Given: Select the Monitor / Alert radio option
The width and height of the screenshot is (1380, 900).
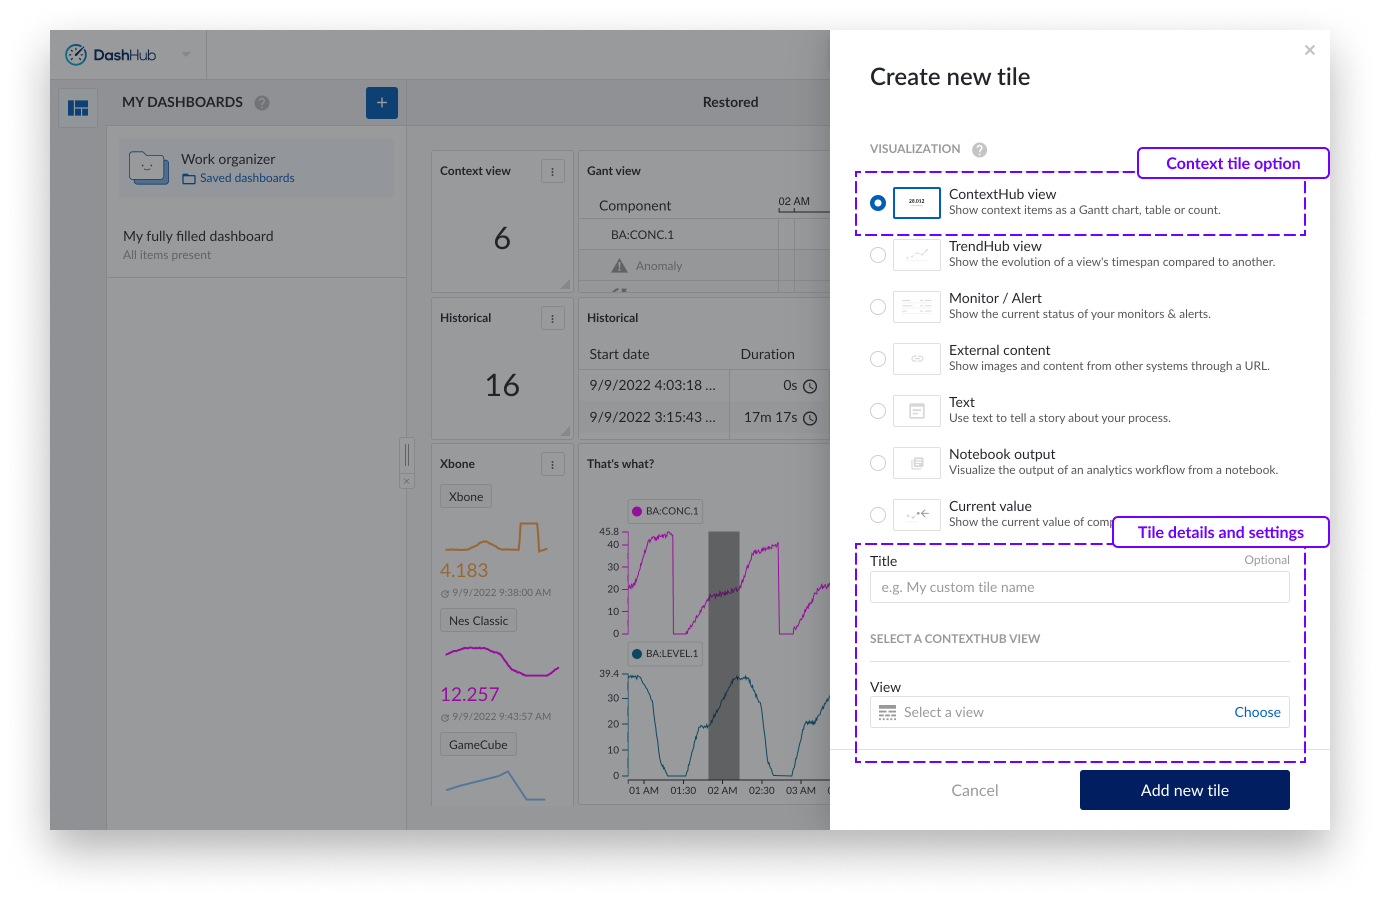Looking at the screenshot, I should coord(878,307).
